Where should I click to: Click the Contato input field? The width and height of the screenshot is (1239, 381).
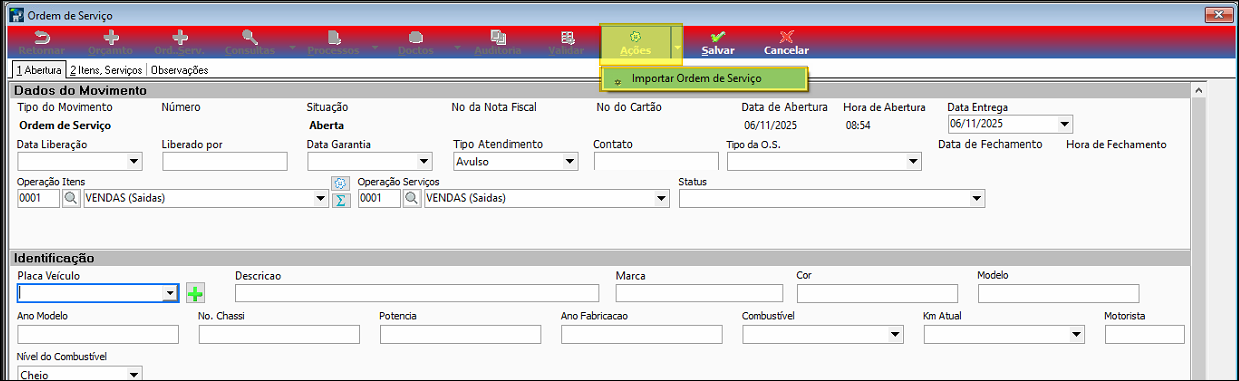click(x=656, y=161)
